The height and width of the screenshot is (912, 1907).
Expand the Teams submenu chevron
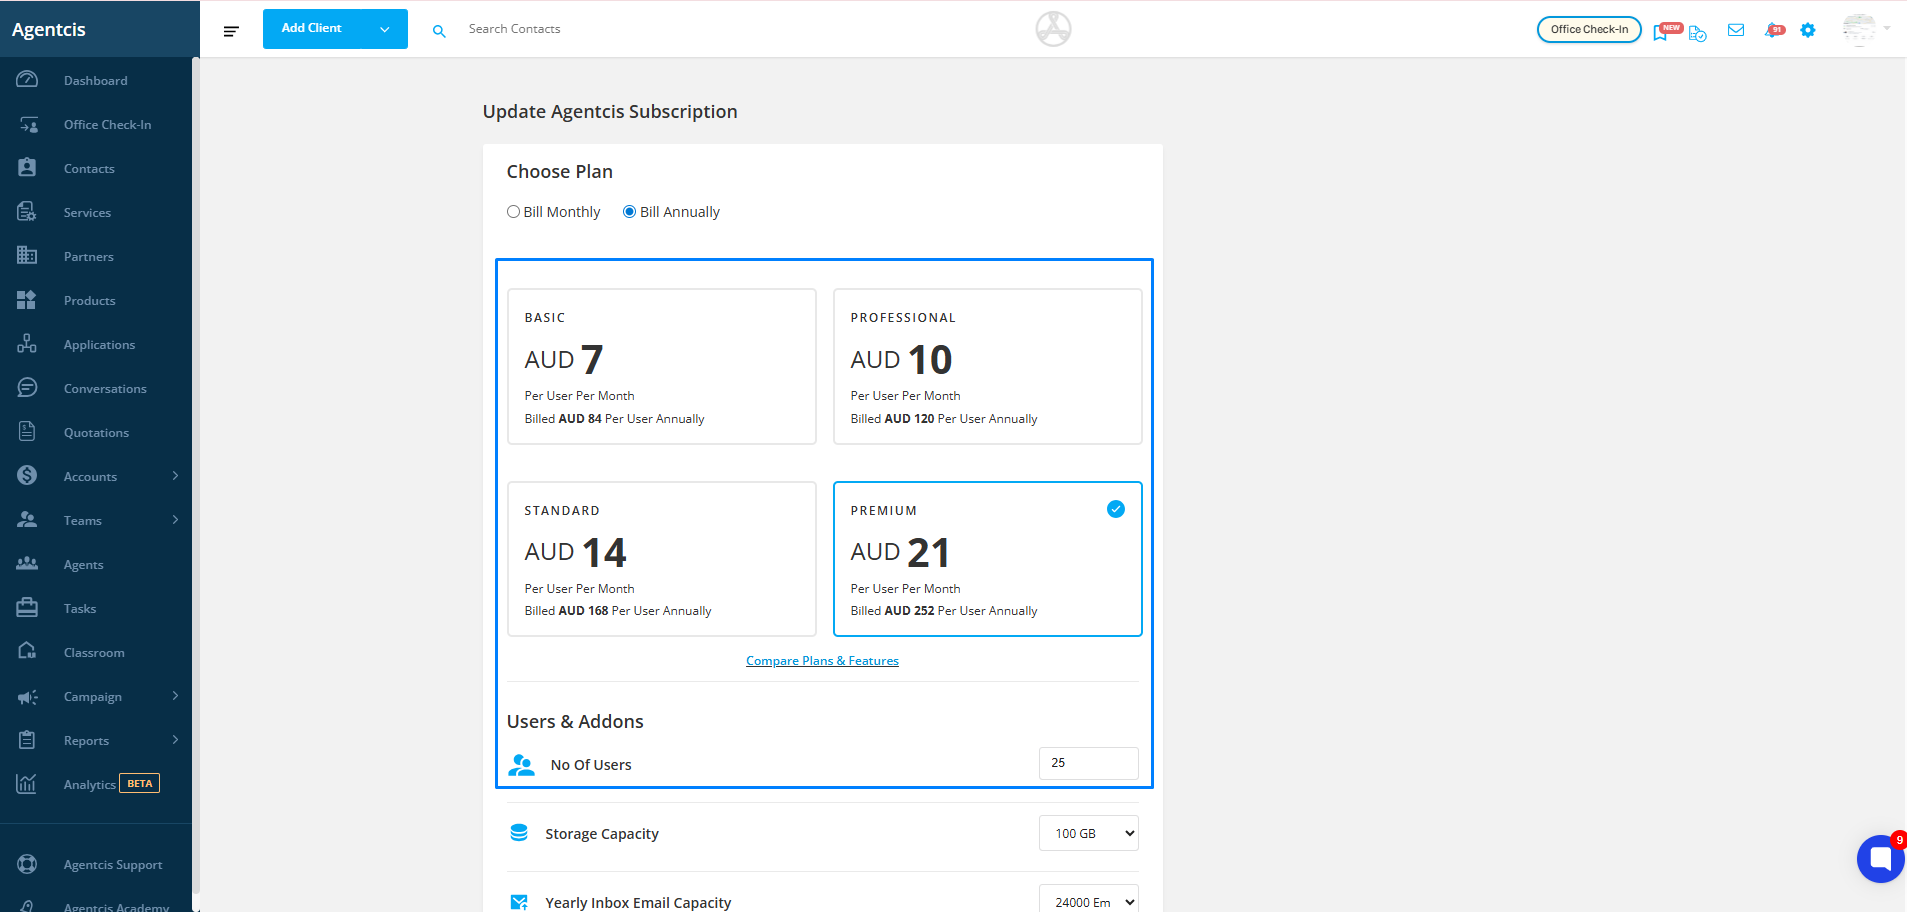click(175, 520)
